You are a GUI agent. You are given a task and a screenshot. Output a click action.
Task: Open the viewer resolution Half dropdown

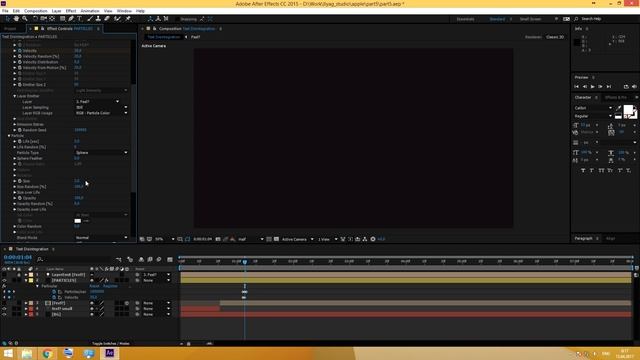click(251, 239)
